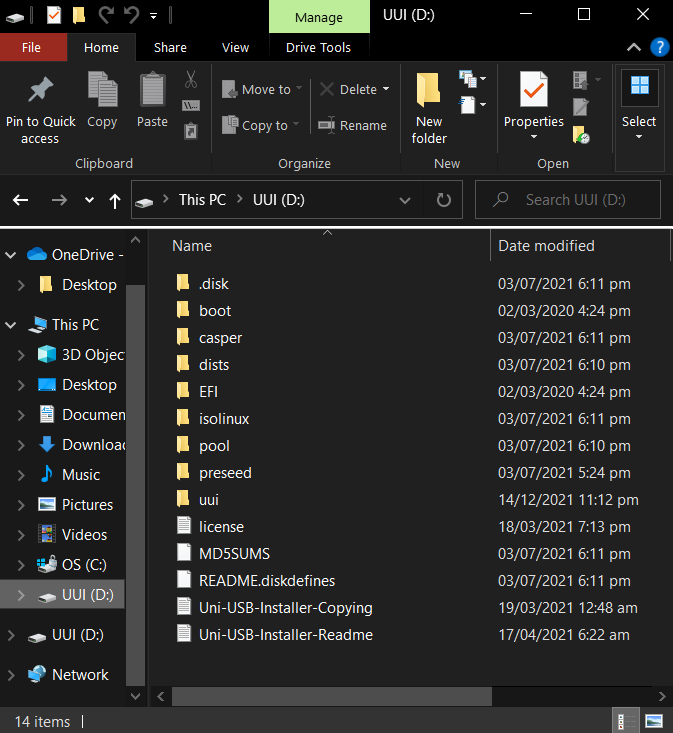This screenshot has height=733, width=673.
Task: Collapse the ribbon with the chevron
Action: [x=634, y=47]
